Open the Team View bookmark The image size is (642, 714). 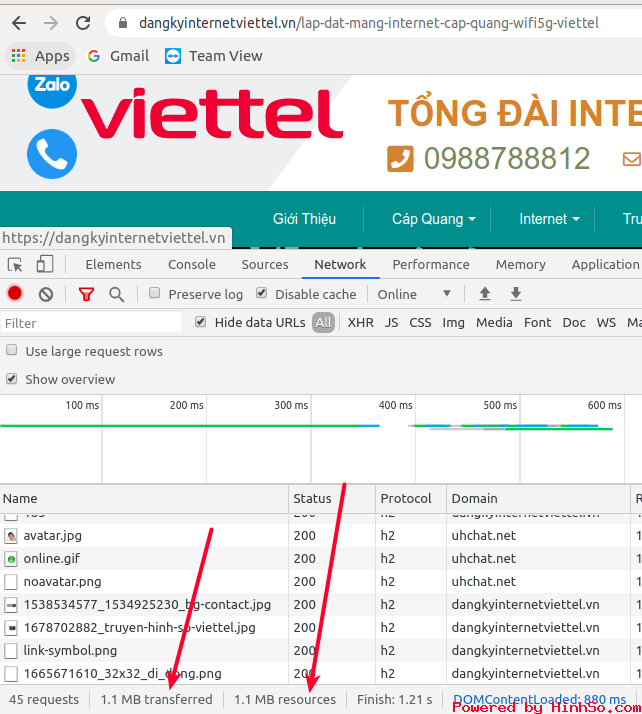pyautogui.click(x=214, y=56)
